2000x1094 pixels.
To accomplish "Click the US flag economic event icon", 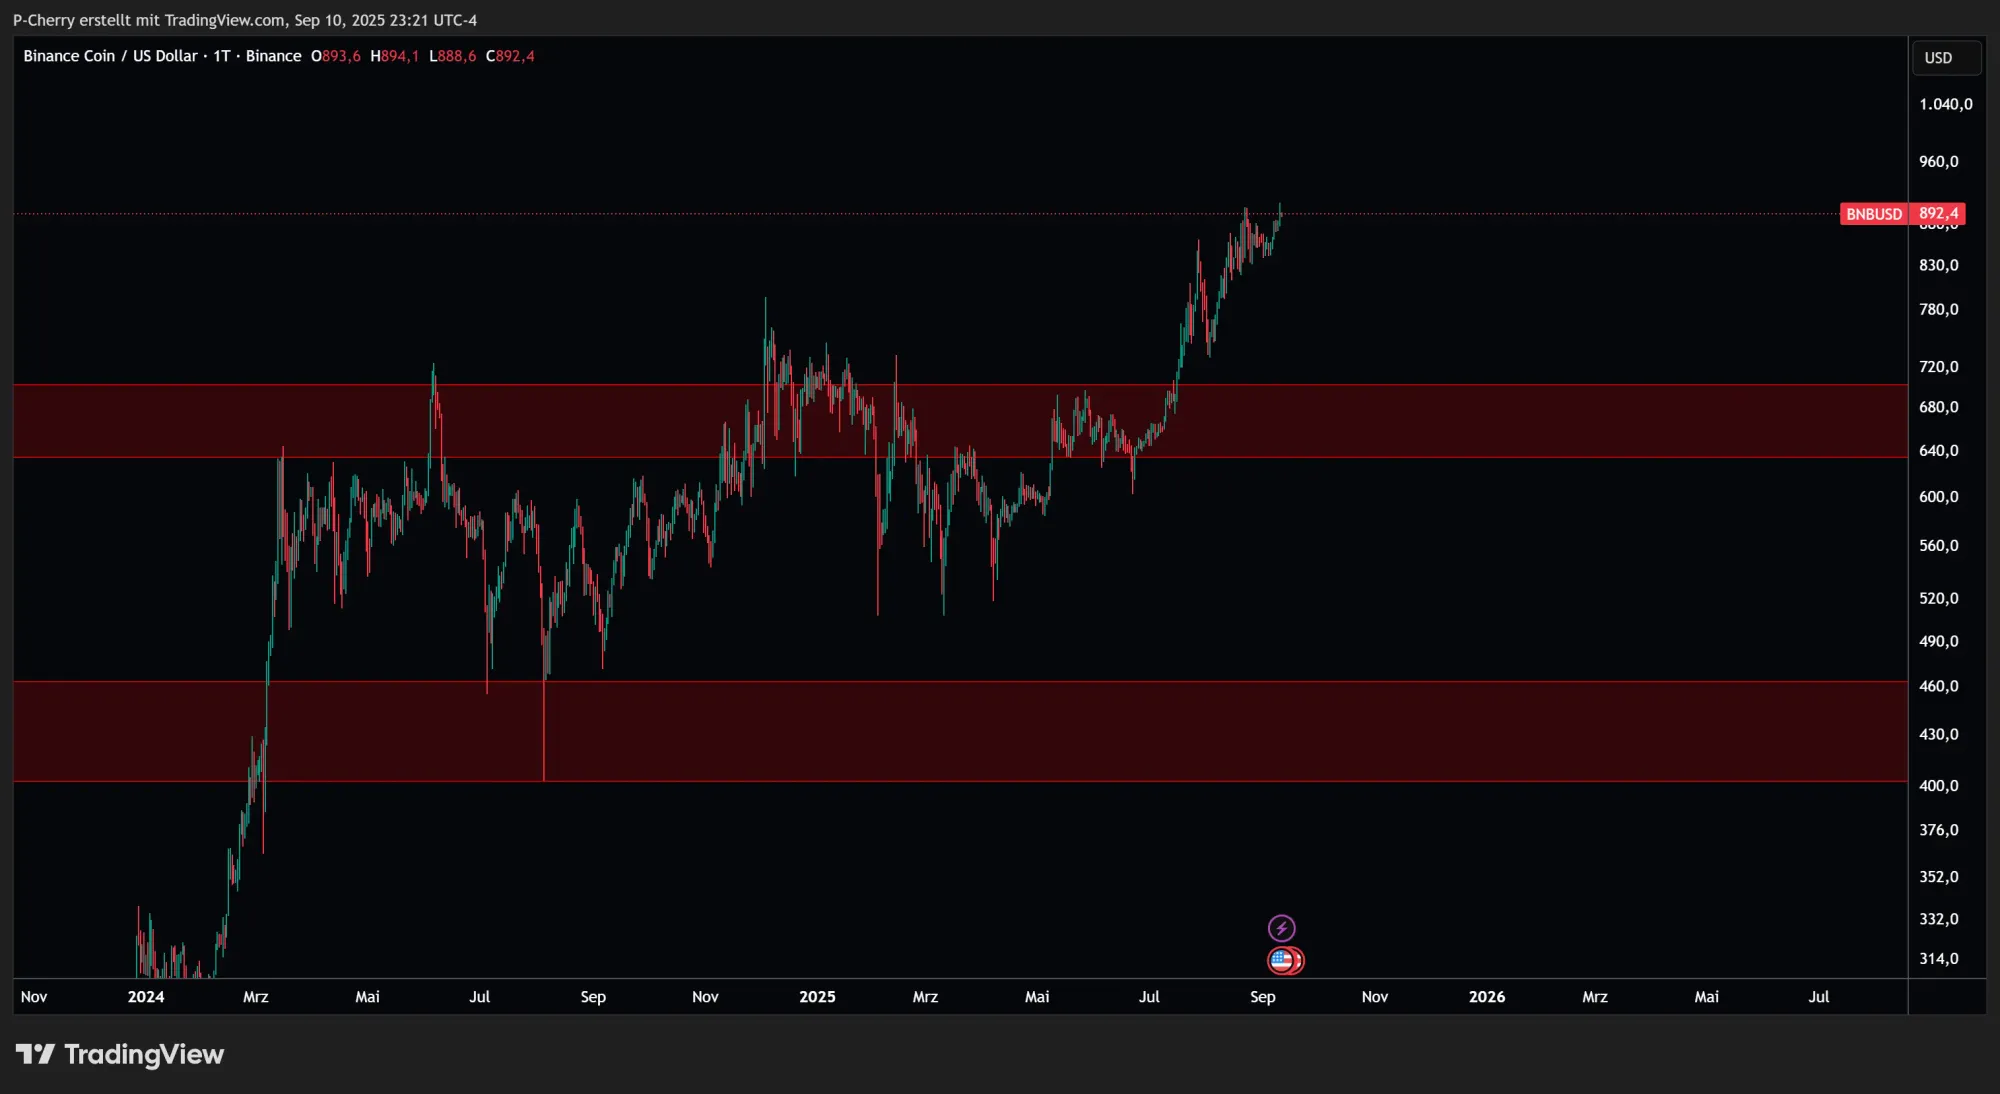I will pyautogui.click(x=1283, y=961).
